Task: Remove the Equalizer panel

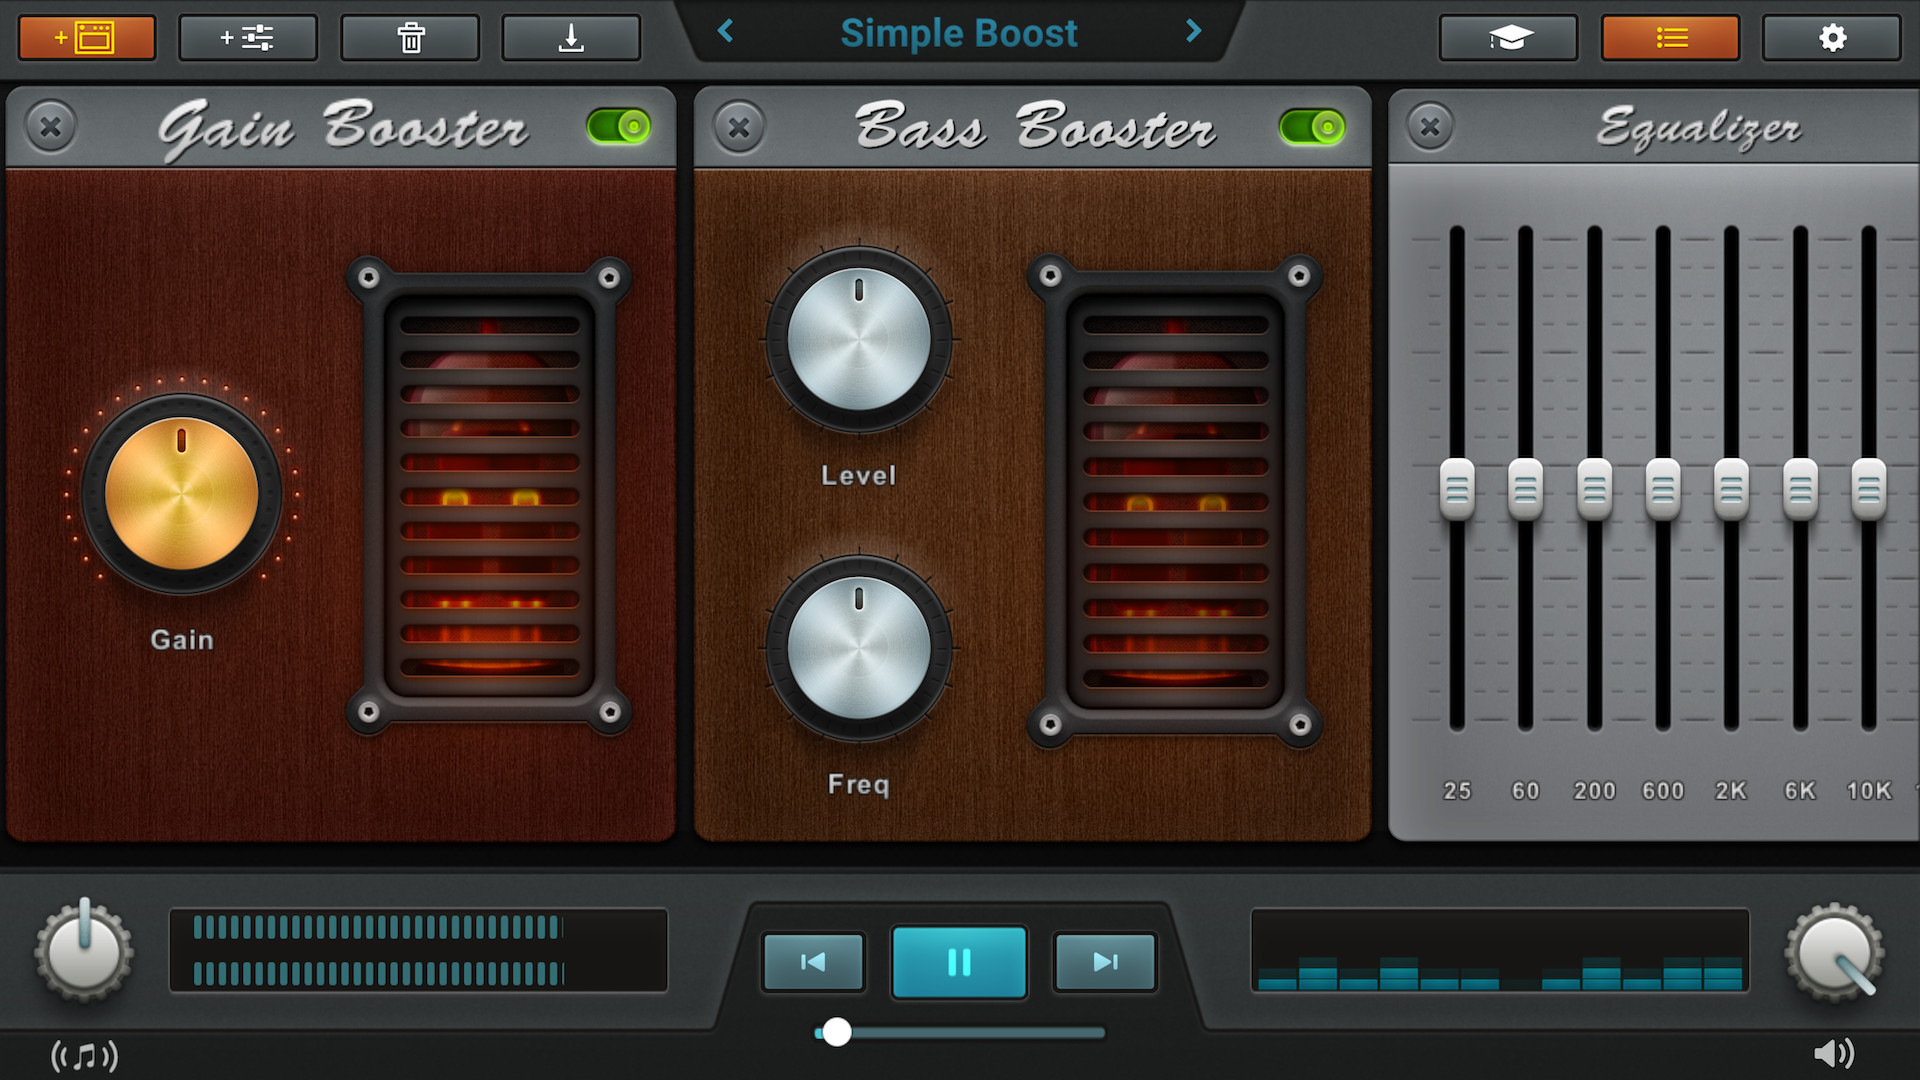Action: point(1430,127)
